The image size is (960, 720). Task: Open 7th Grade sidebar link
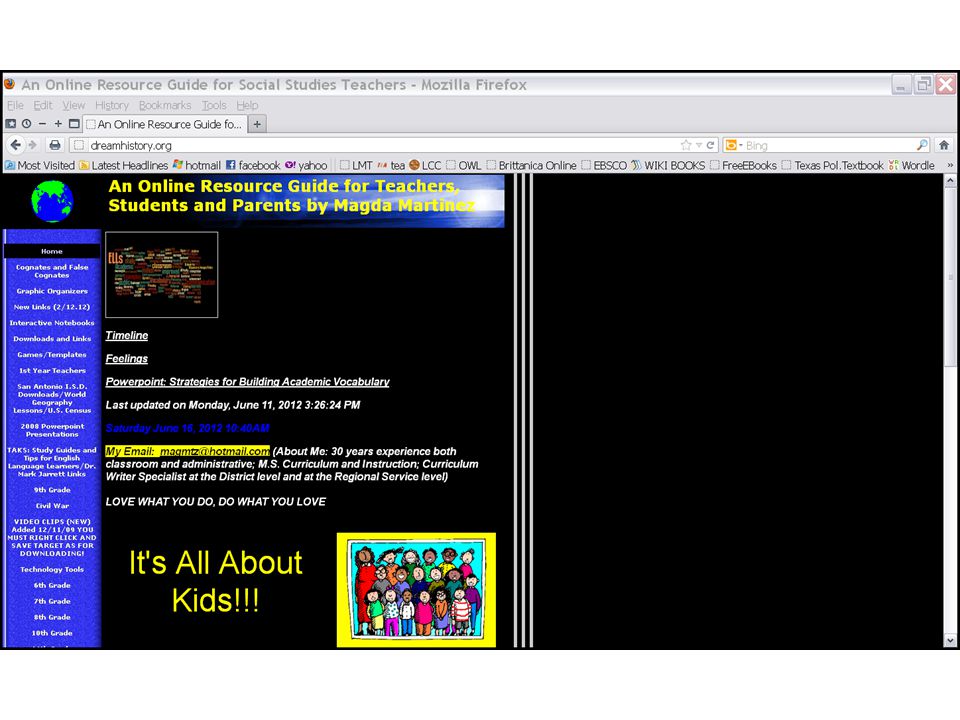52,601
